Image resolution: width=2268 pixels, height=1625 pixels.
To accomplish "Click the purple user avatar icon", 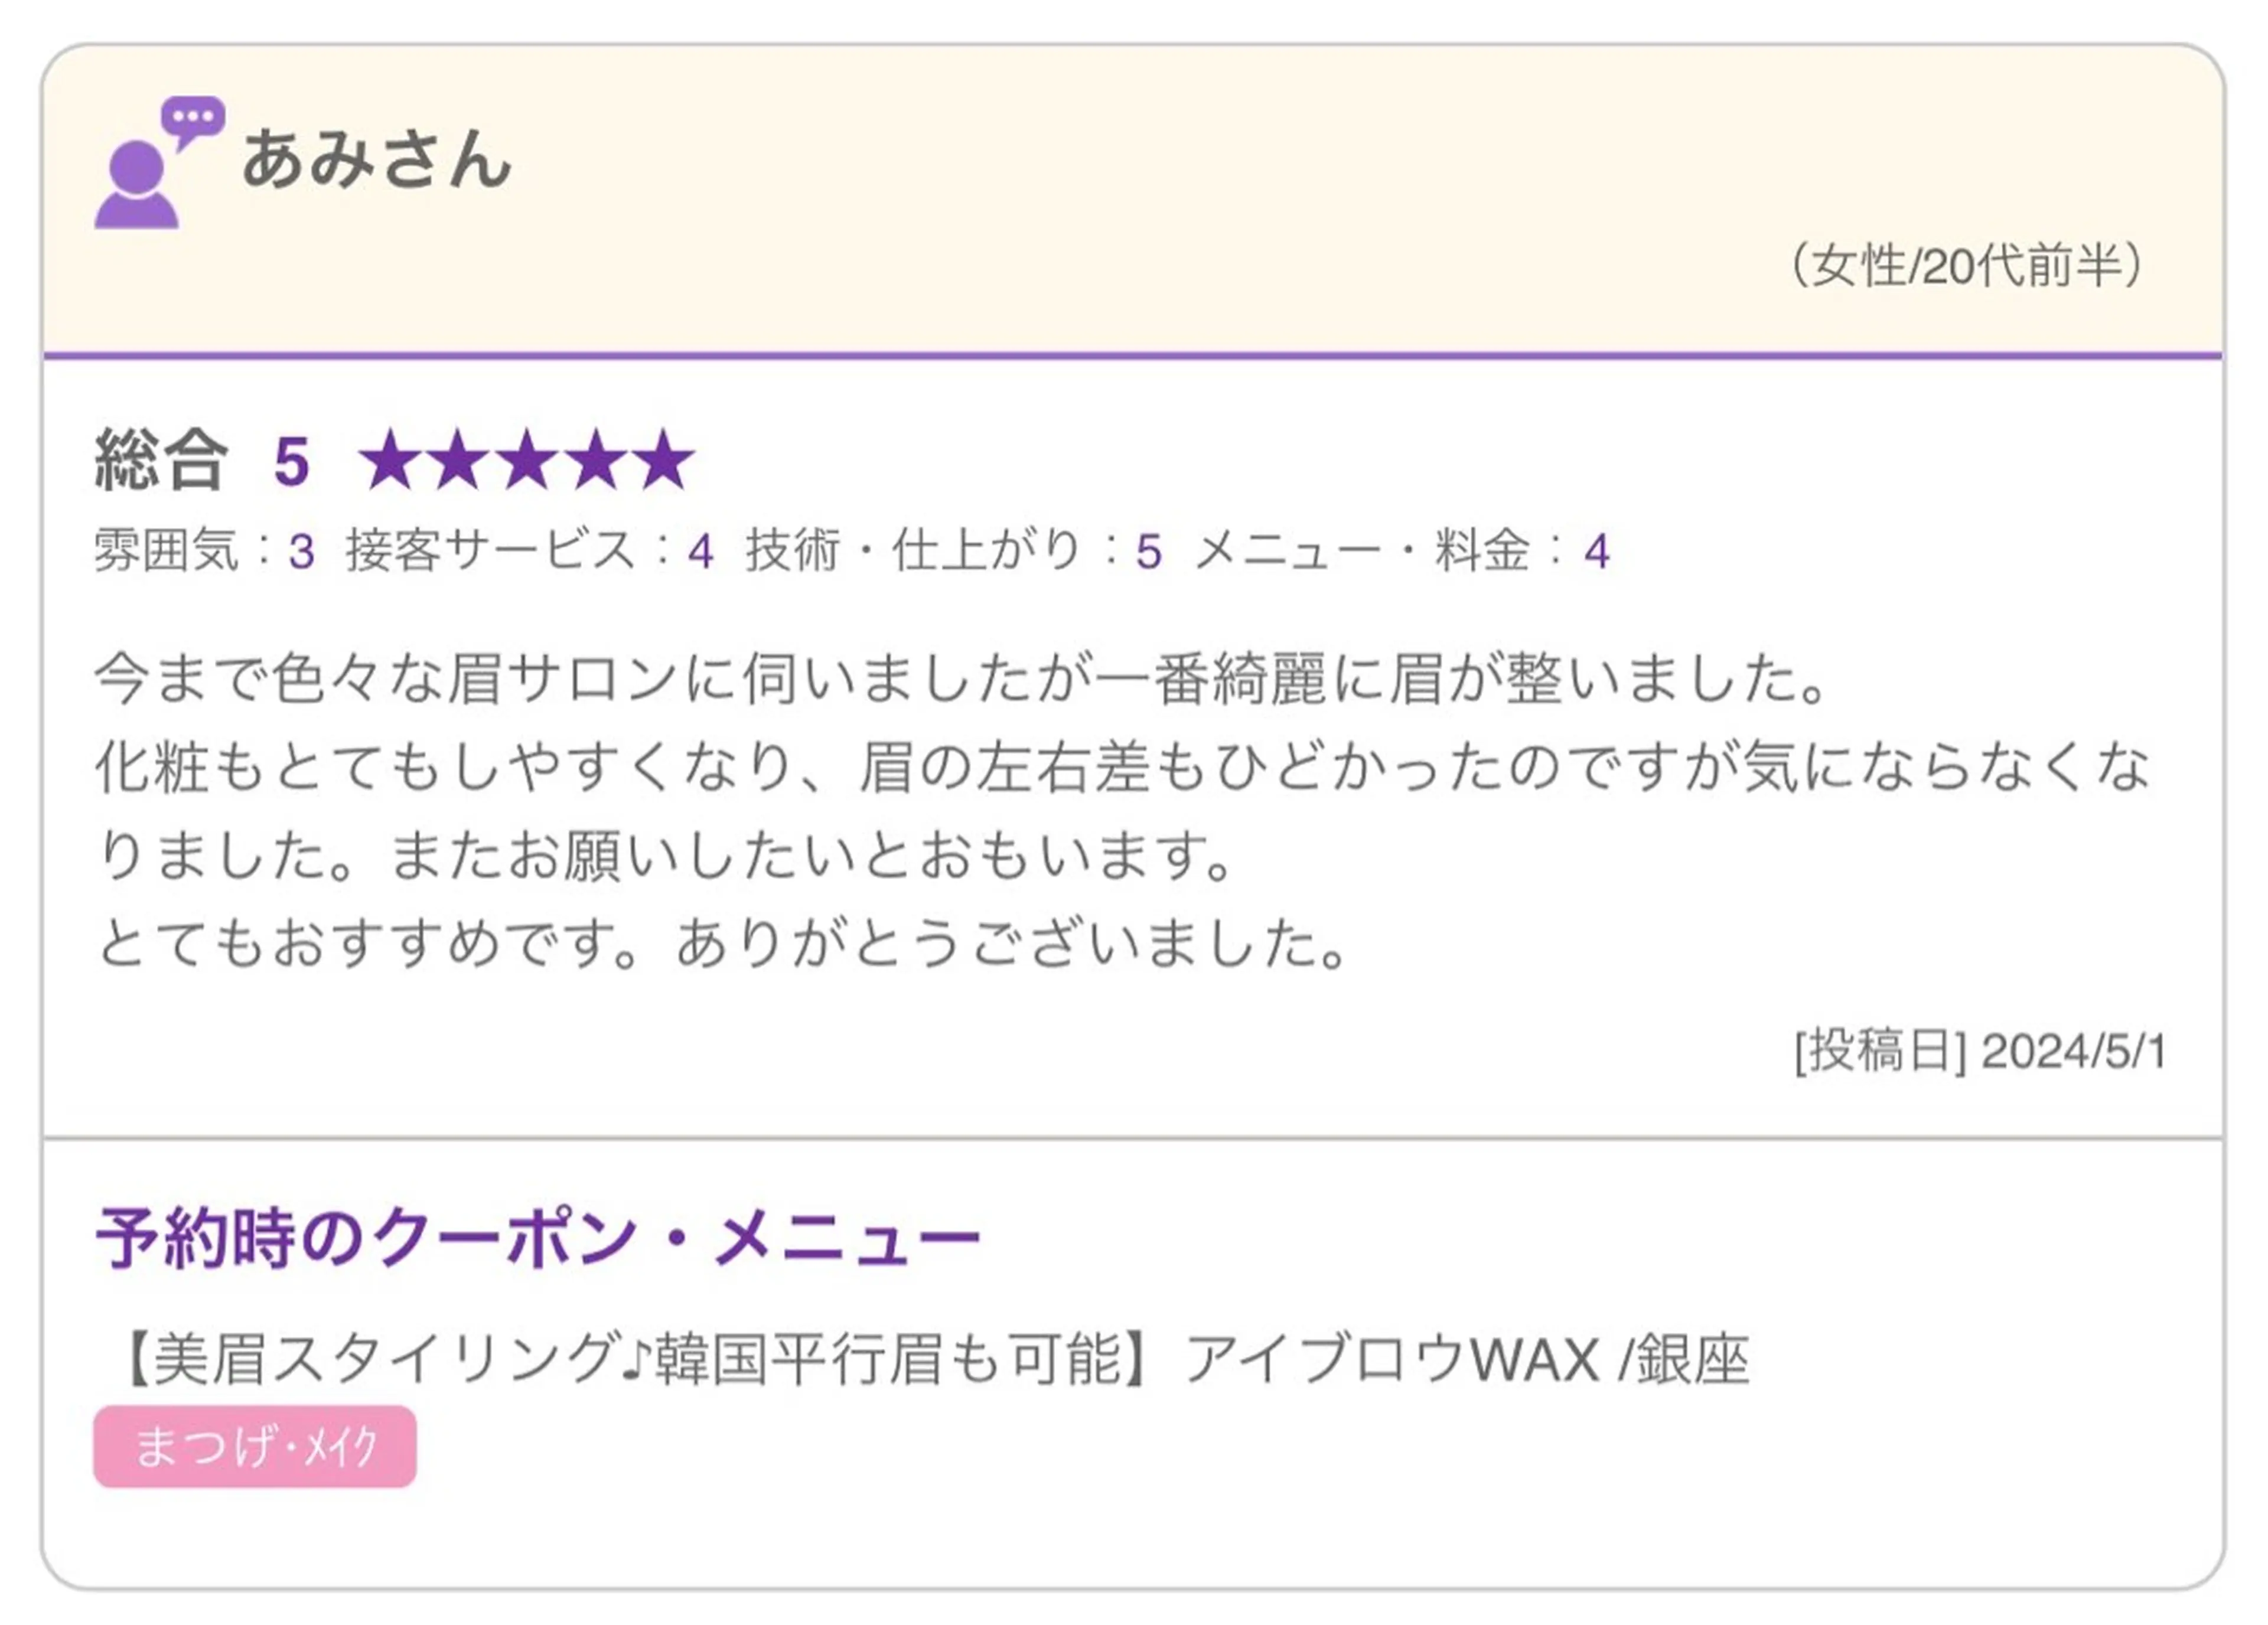I will pyautogui.click(x=136, y=186).
